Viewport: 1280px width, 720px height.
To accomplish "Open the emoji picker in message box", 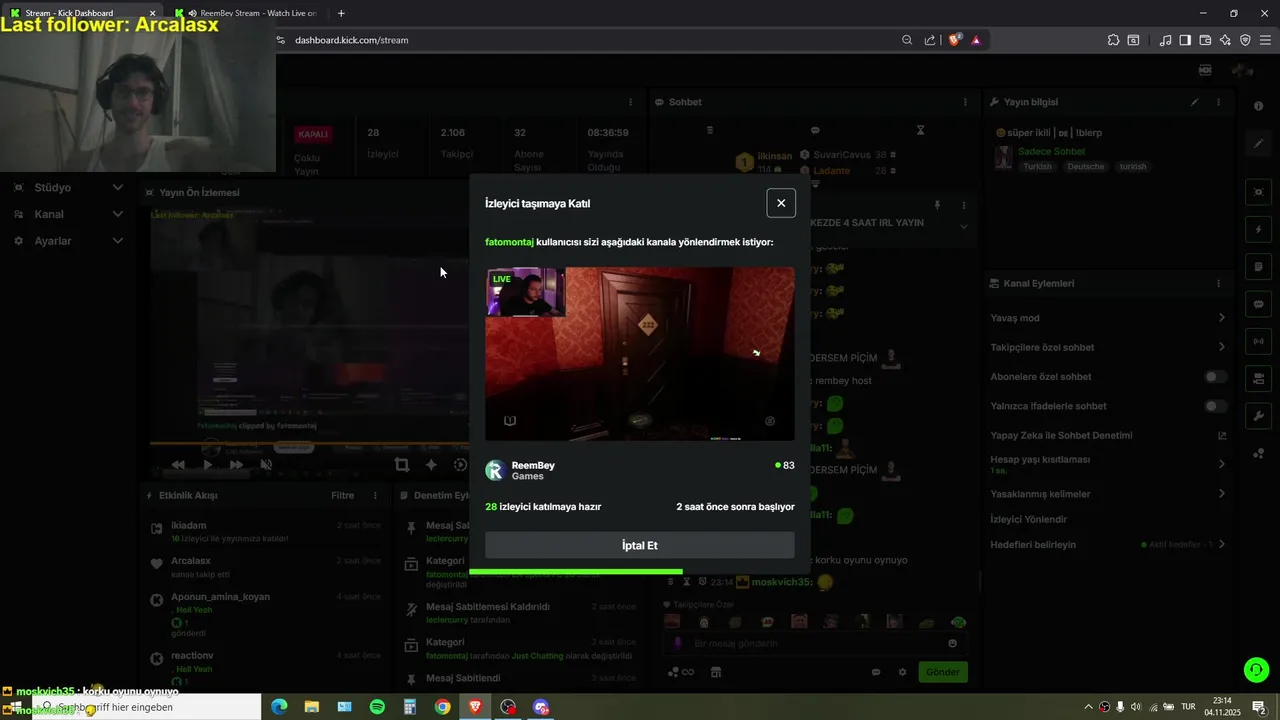I will tap(952, 643).
